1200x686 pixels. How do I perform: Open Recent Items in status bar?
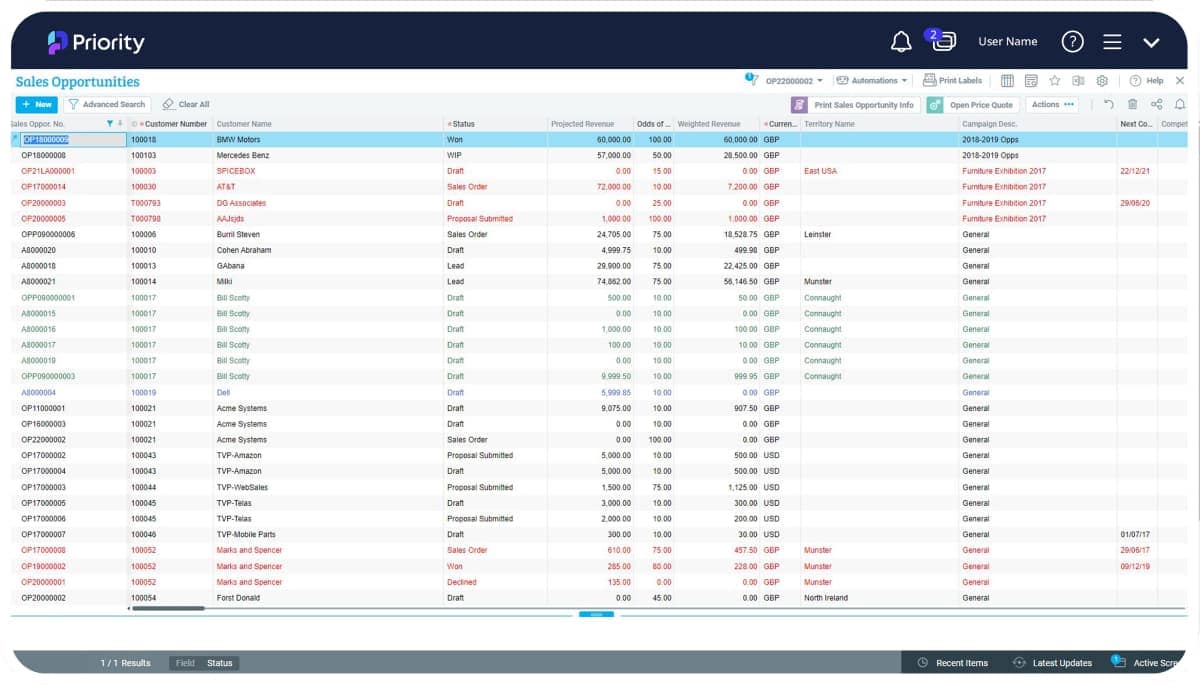[953, 663]
